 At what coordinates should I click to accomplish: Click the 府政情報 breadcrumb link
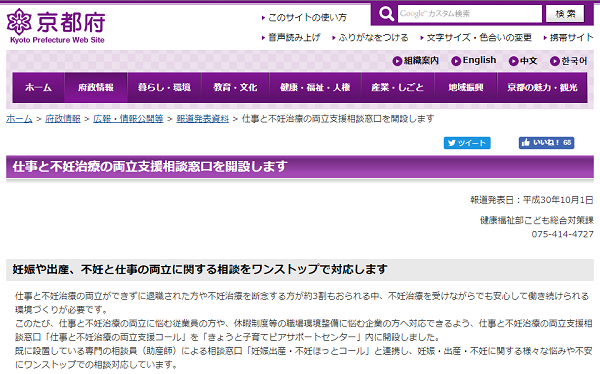(63, 119)
